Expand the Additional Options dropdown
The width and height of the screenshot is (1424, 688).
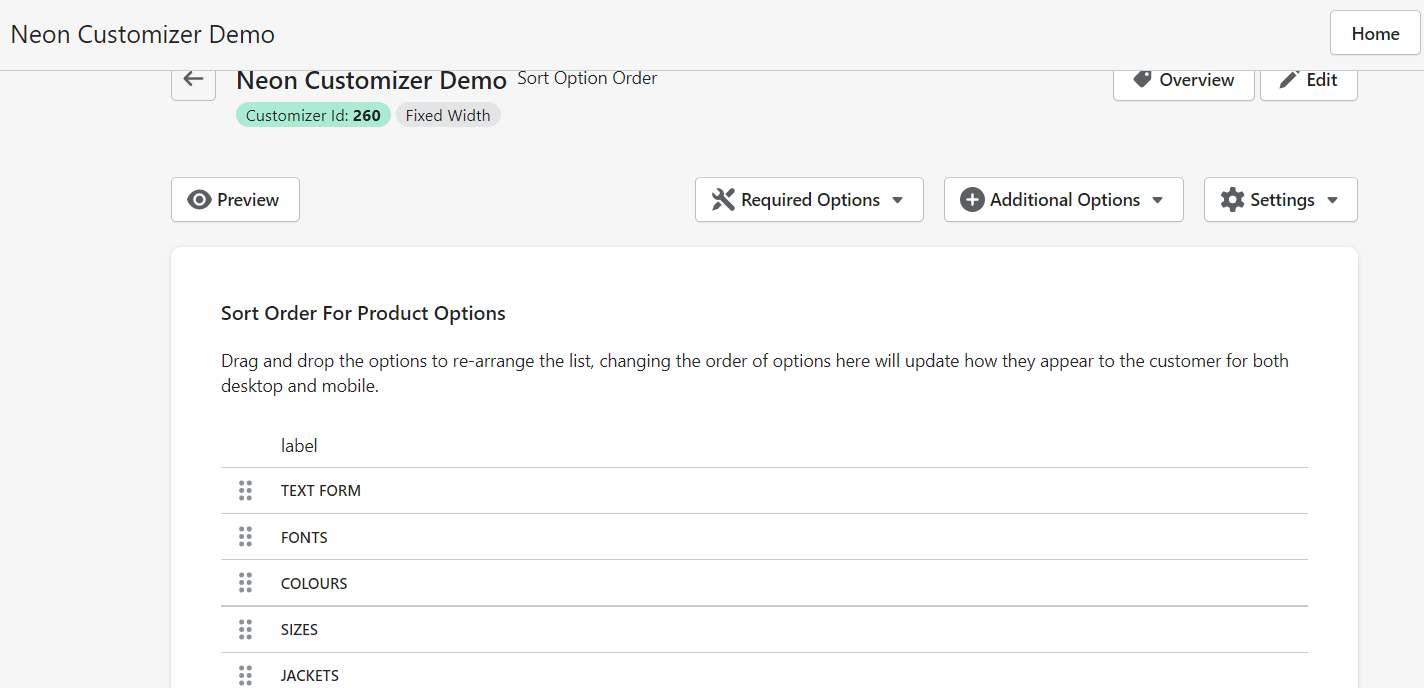tap(1063, 200)
